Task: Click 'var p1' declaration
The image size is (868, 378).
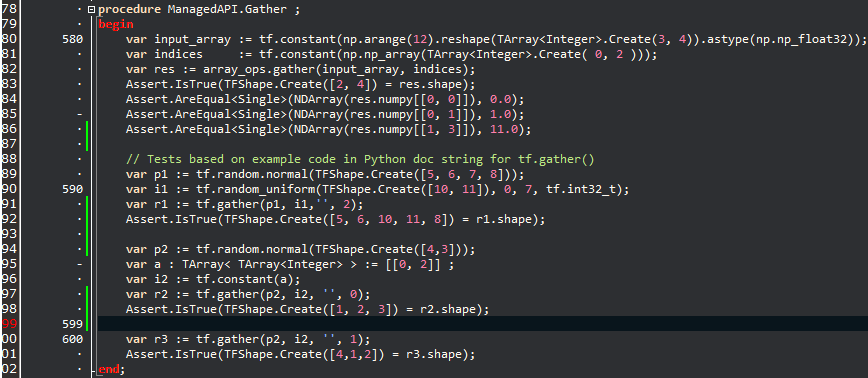Action: pos(147,174)
